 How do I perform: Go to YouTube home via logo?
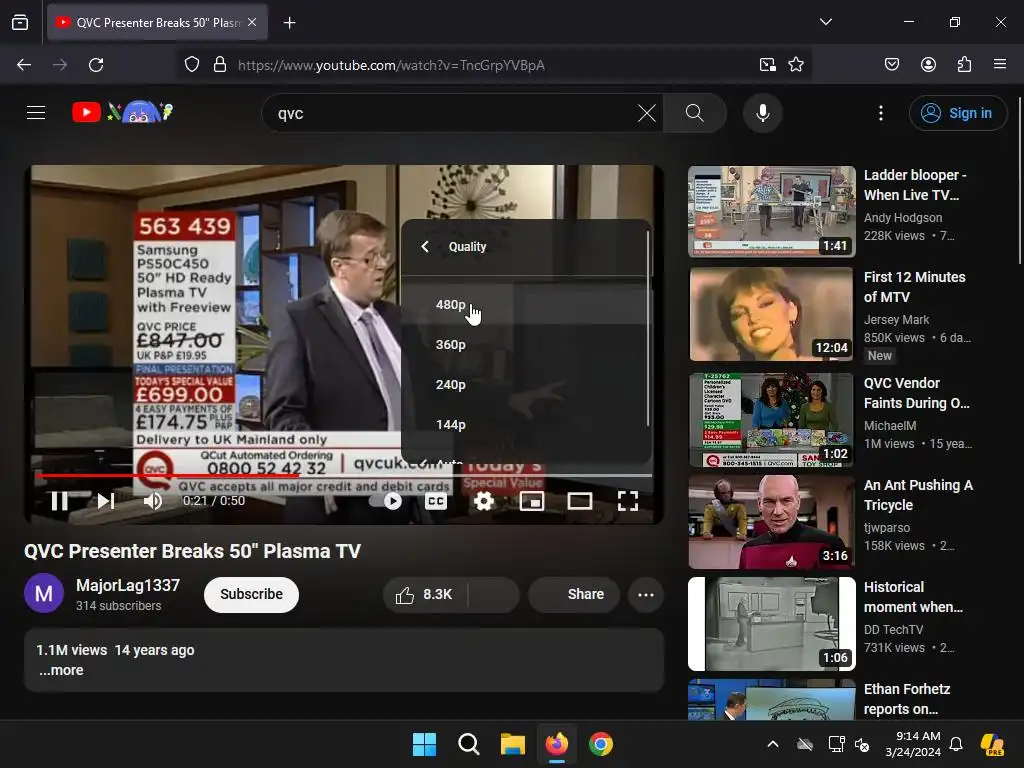(x=122, y=112)
